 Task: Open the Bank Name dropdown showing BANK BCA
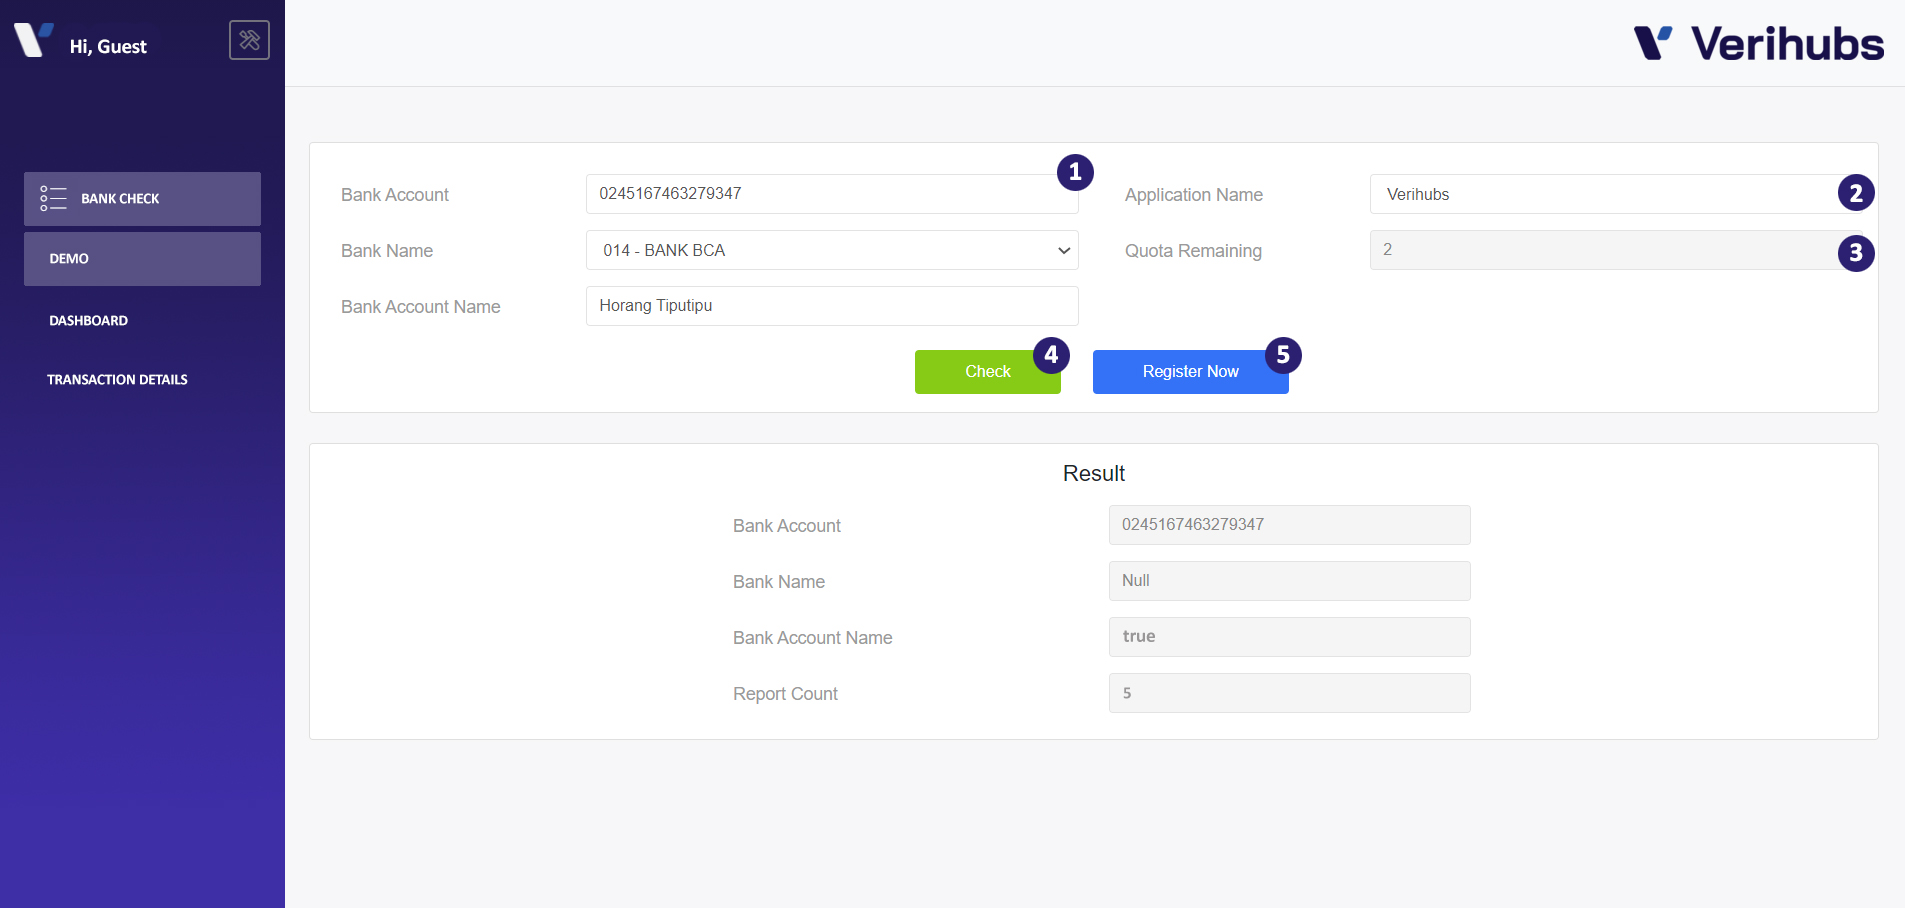coord(832,250)
